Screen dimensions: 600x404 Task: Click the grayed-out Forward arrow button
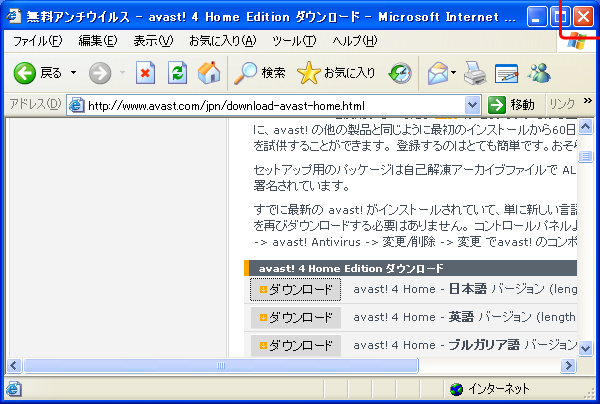(x=100, y=73)
